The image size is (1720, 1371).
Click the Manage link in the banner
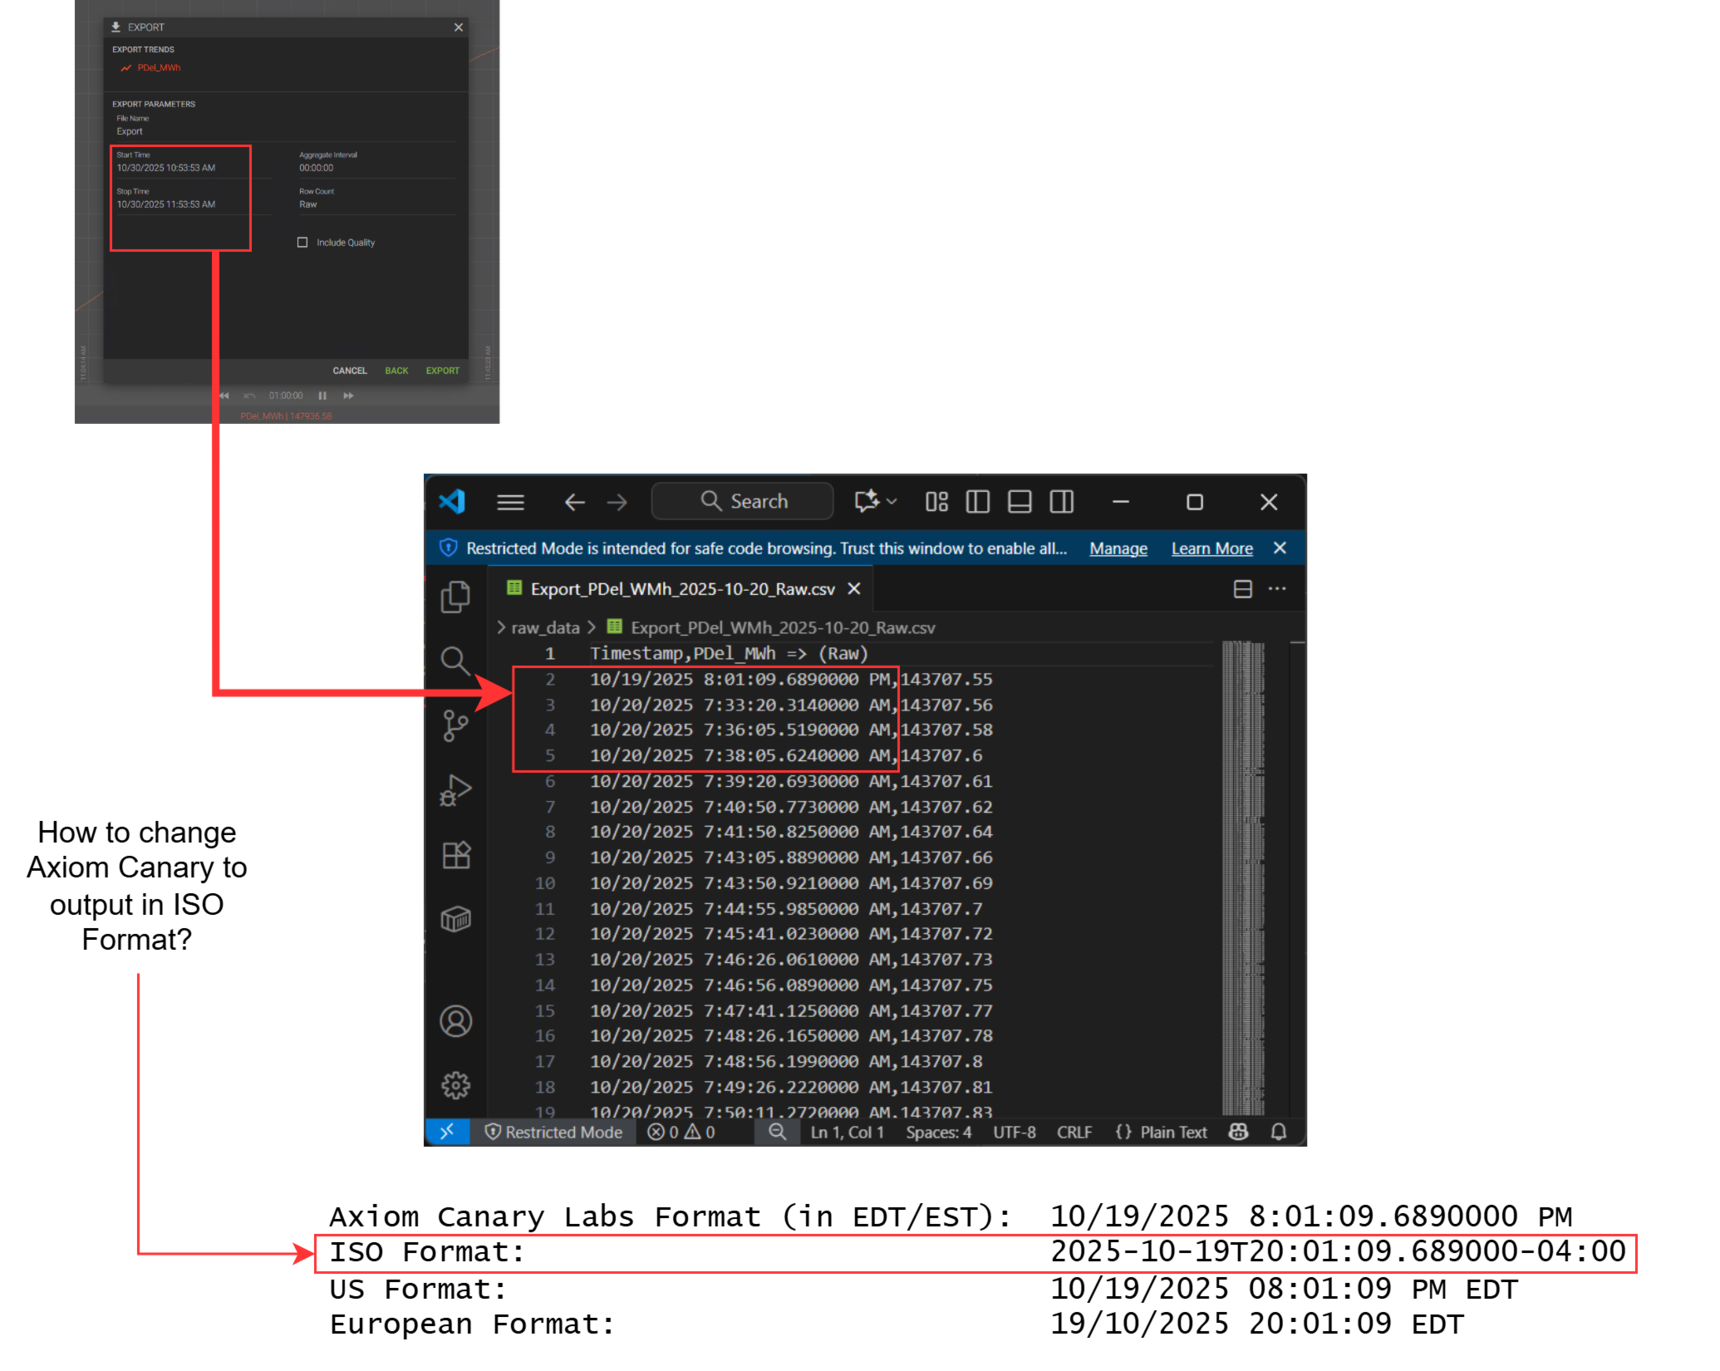click(1118, 548)
